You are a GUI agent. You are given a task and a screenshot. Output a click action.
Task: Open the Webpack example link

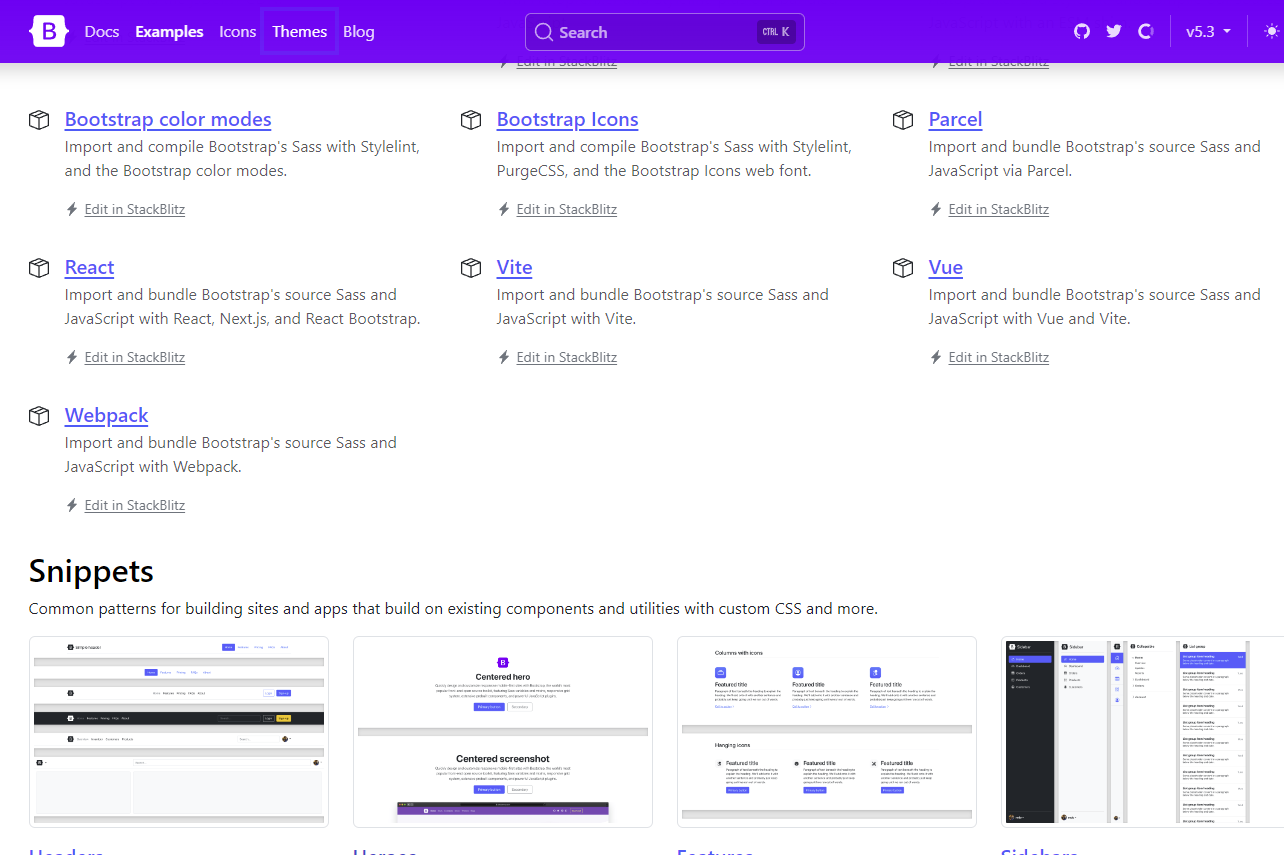[106, 415]
